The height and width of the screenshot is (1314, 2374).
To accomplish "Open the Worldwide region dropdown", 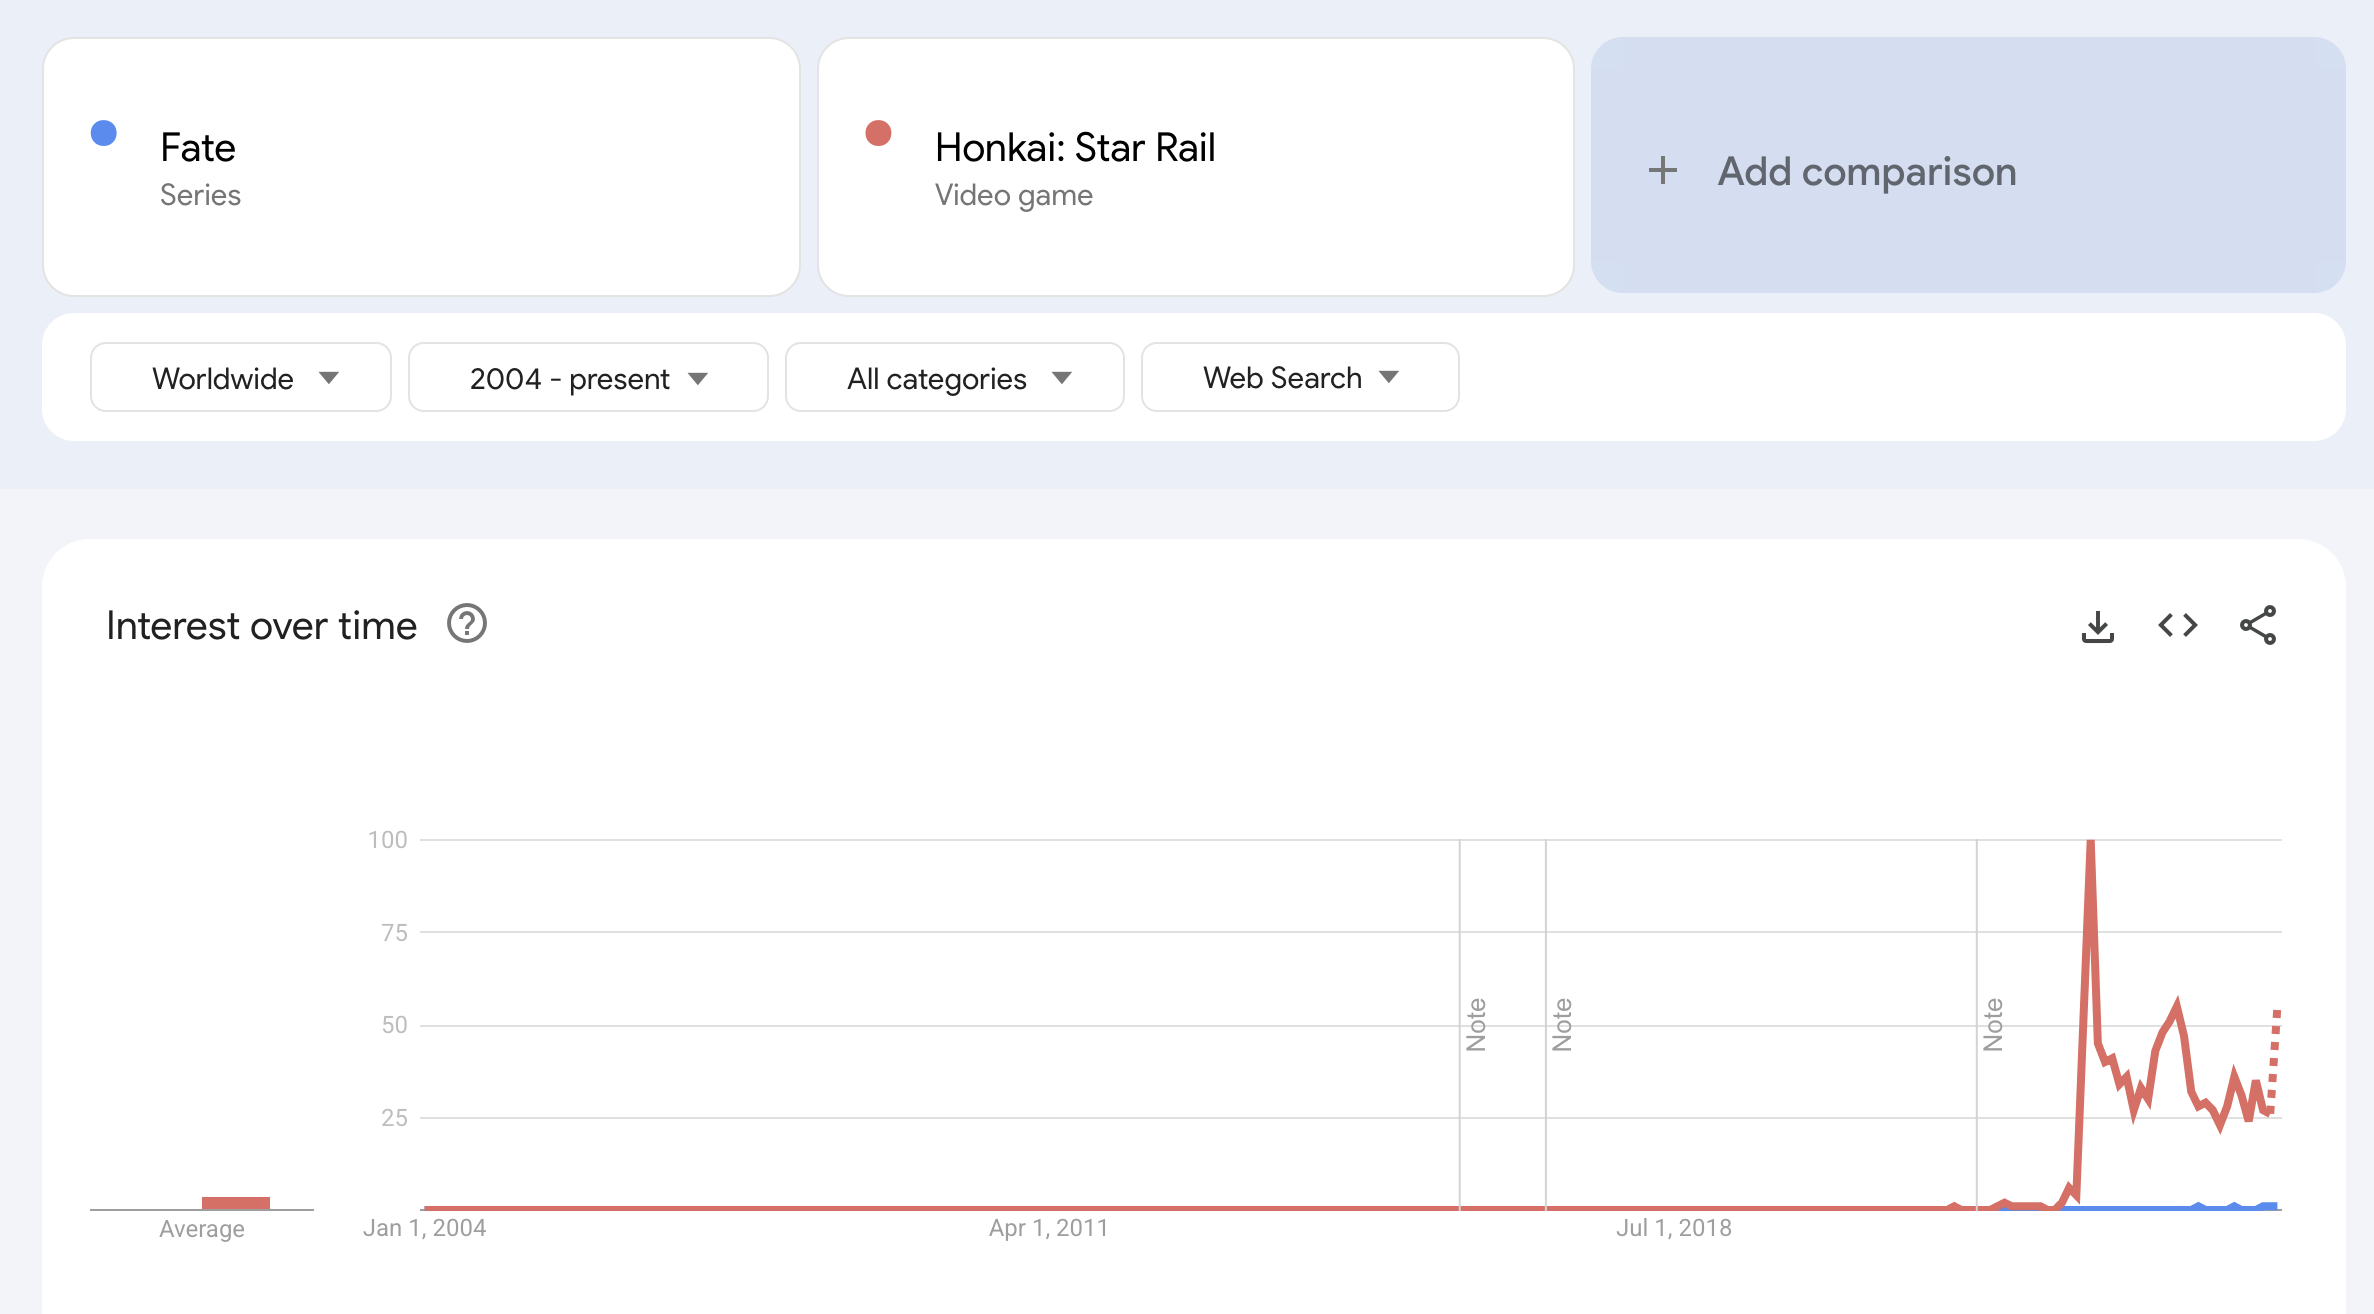I will (241, 378).
